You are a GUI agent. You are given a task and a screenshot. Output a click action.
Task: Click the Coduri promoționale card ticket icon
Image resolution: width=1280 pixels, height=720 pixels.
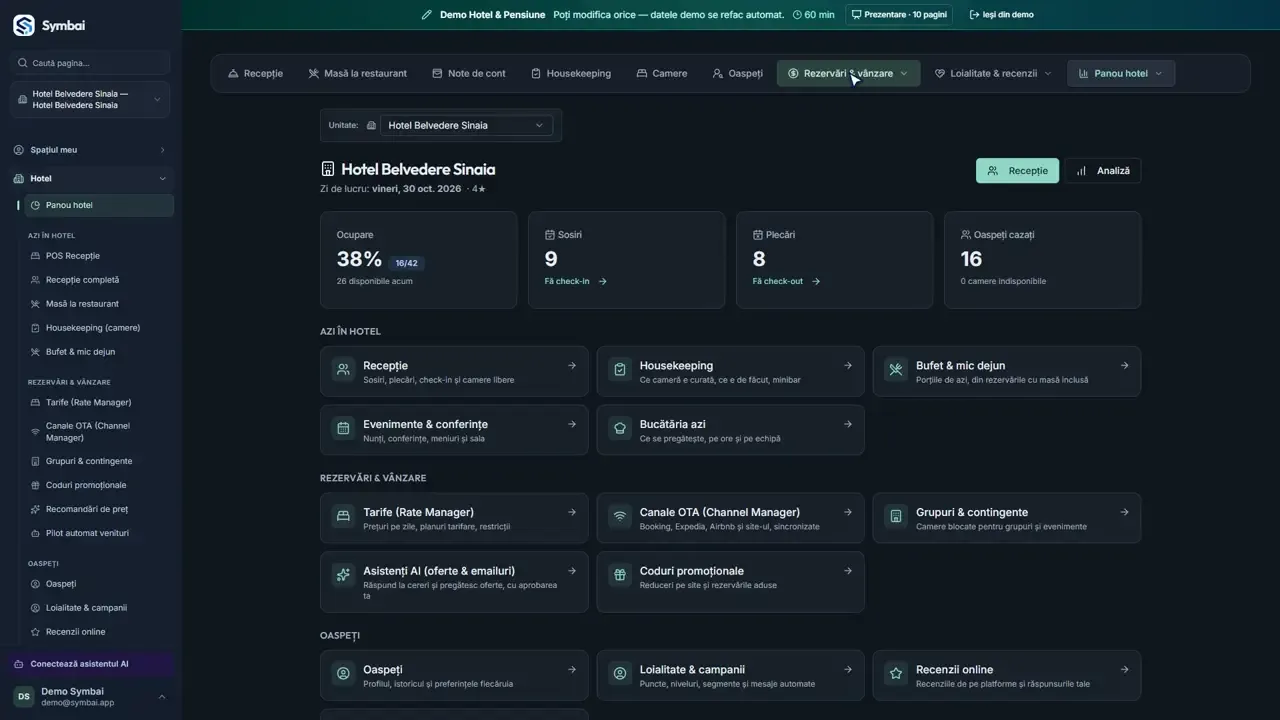click(x=620, y=575)
